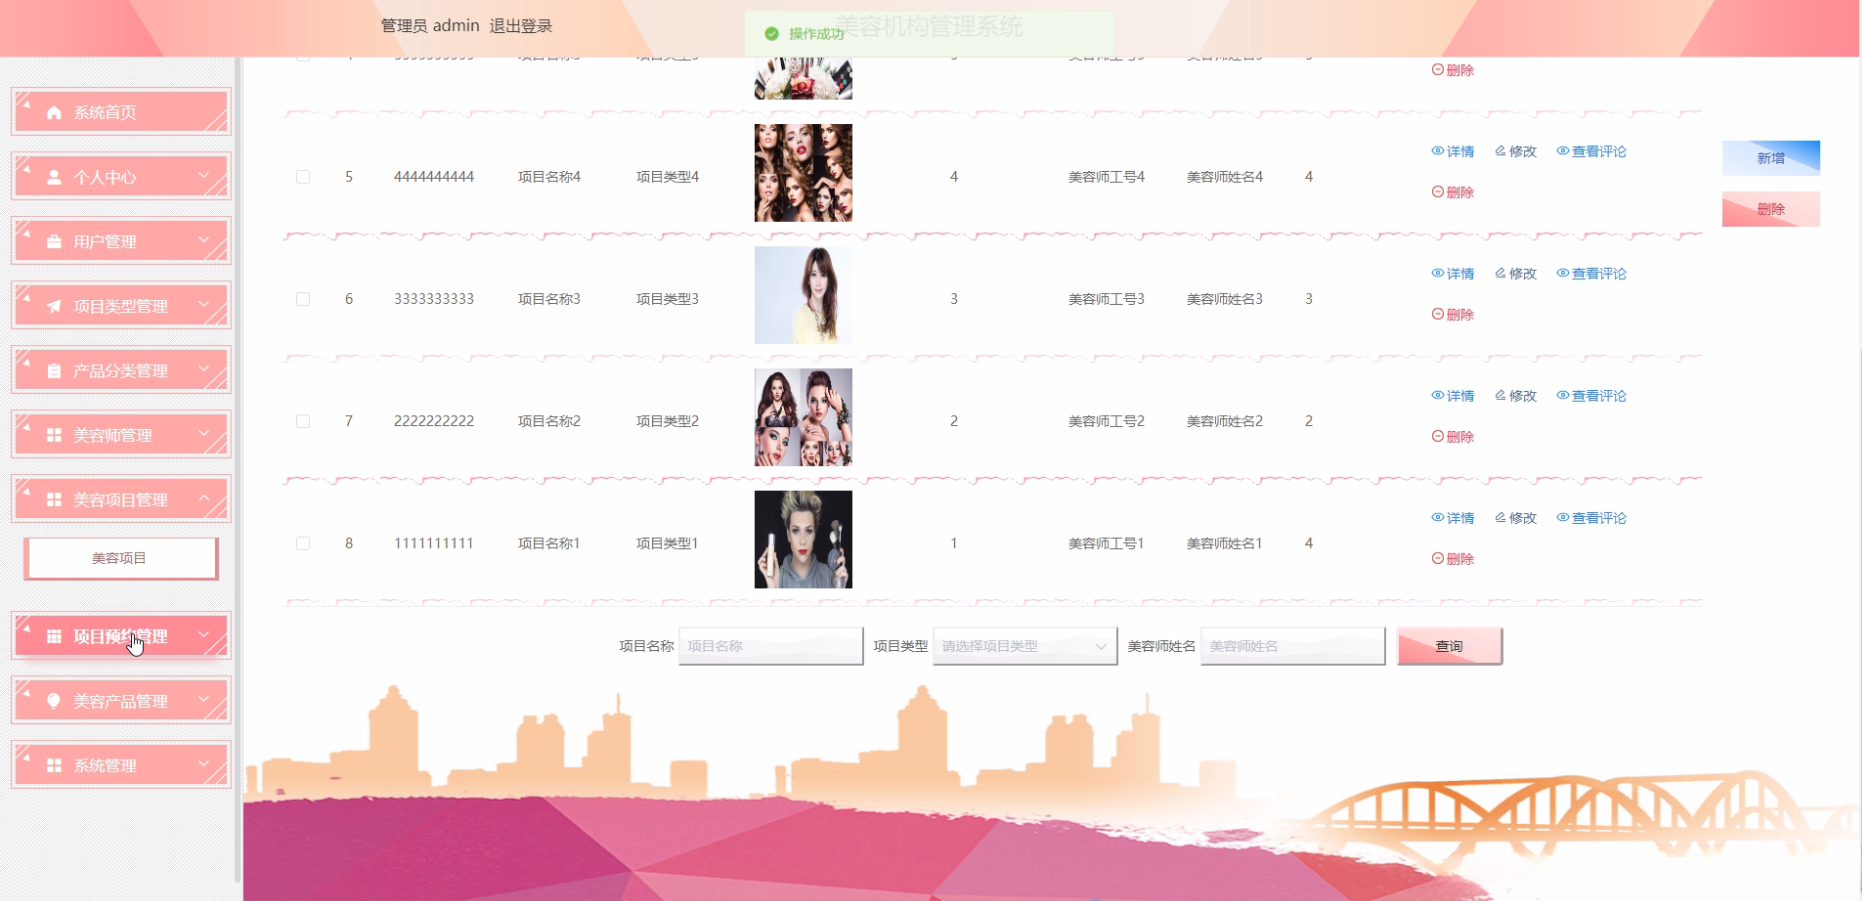Click the pink 删除 batch button on the right
Screen dimensions: 1862x901
pos(1771,209)
